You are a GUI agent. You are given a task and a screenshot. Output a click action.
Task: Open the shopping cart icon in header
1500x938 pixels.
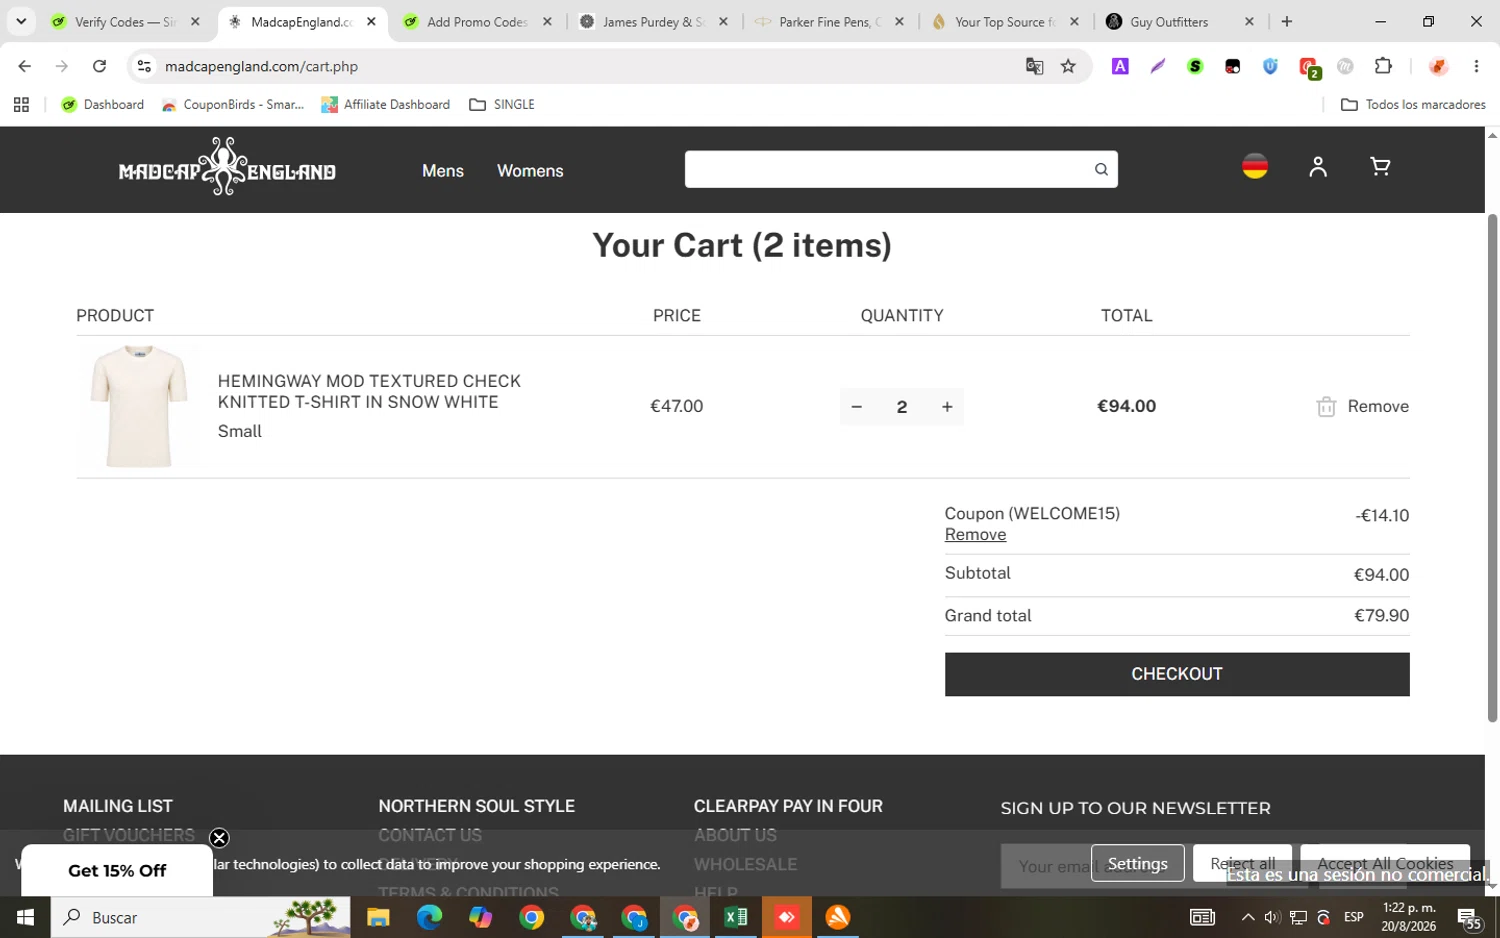[x=1380, y=167]
